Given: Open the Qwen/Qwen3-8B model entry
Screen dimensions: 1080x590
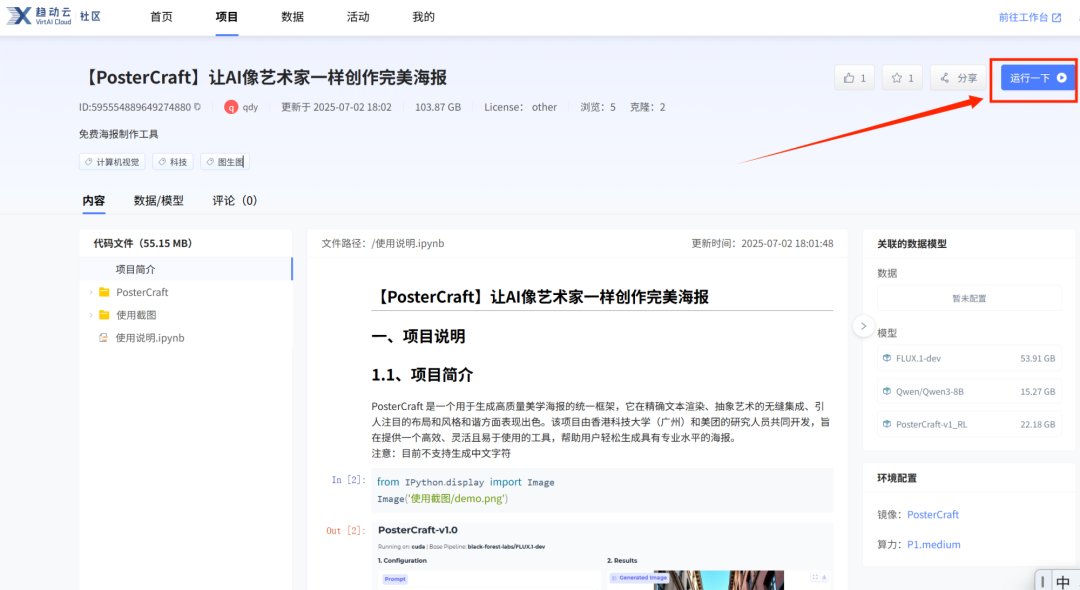Looking at the screenshot, I should point(969,392).
